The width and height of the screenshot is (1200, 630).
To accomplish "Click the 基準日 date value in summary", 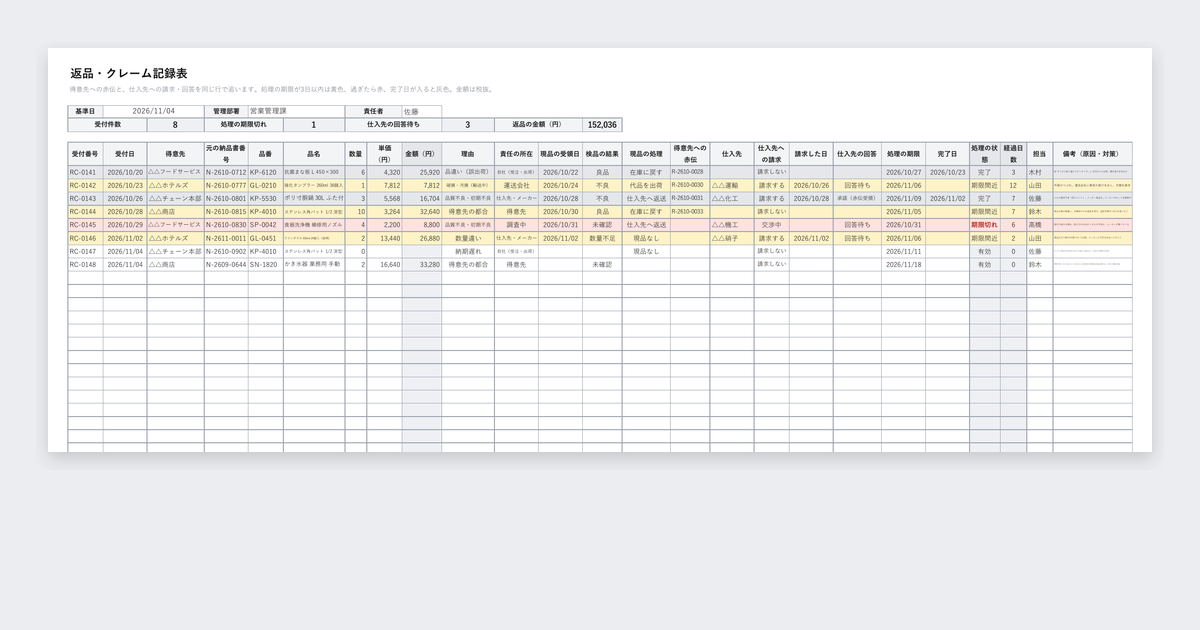I will [x=154, y=111].
